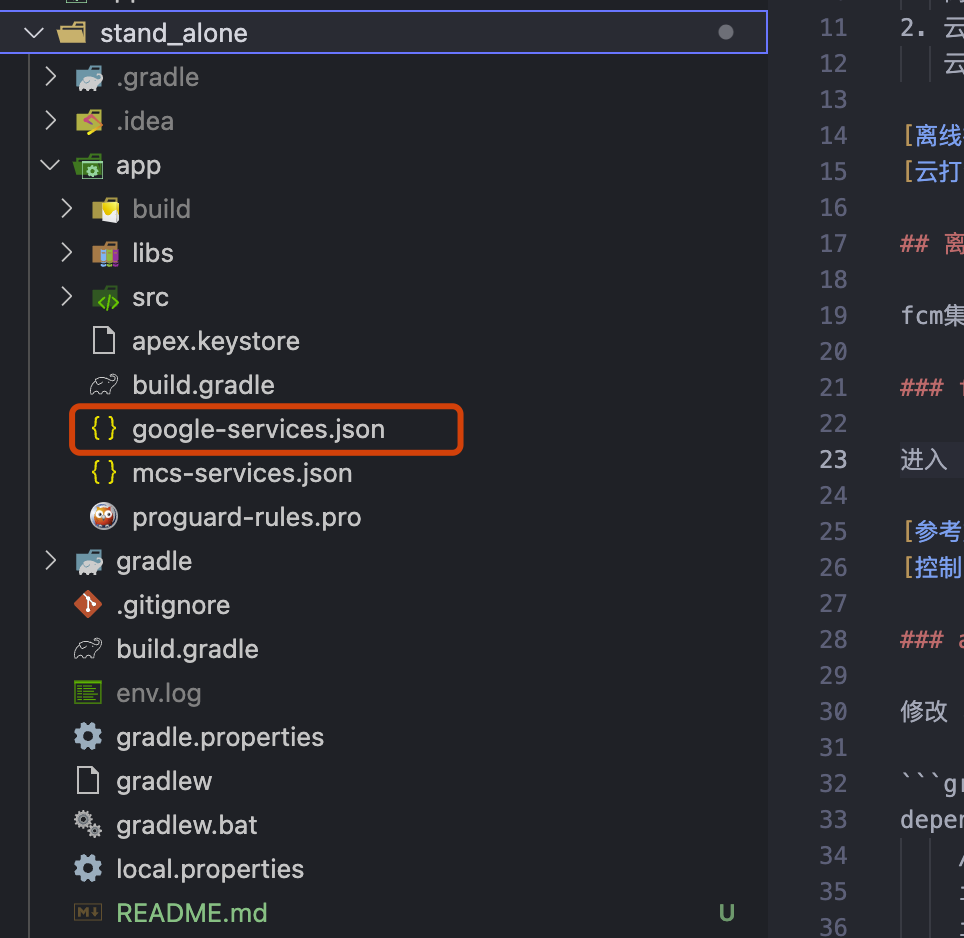Click the untracked U status badge on README.md
The image size is (964, 938).
[x=727, y=913]
